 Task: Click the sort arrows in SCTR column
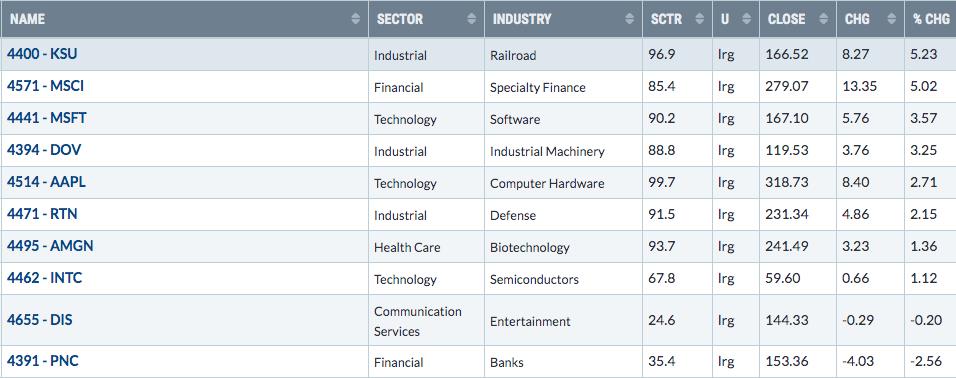coord(699,20)
